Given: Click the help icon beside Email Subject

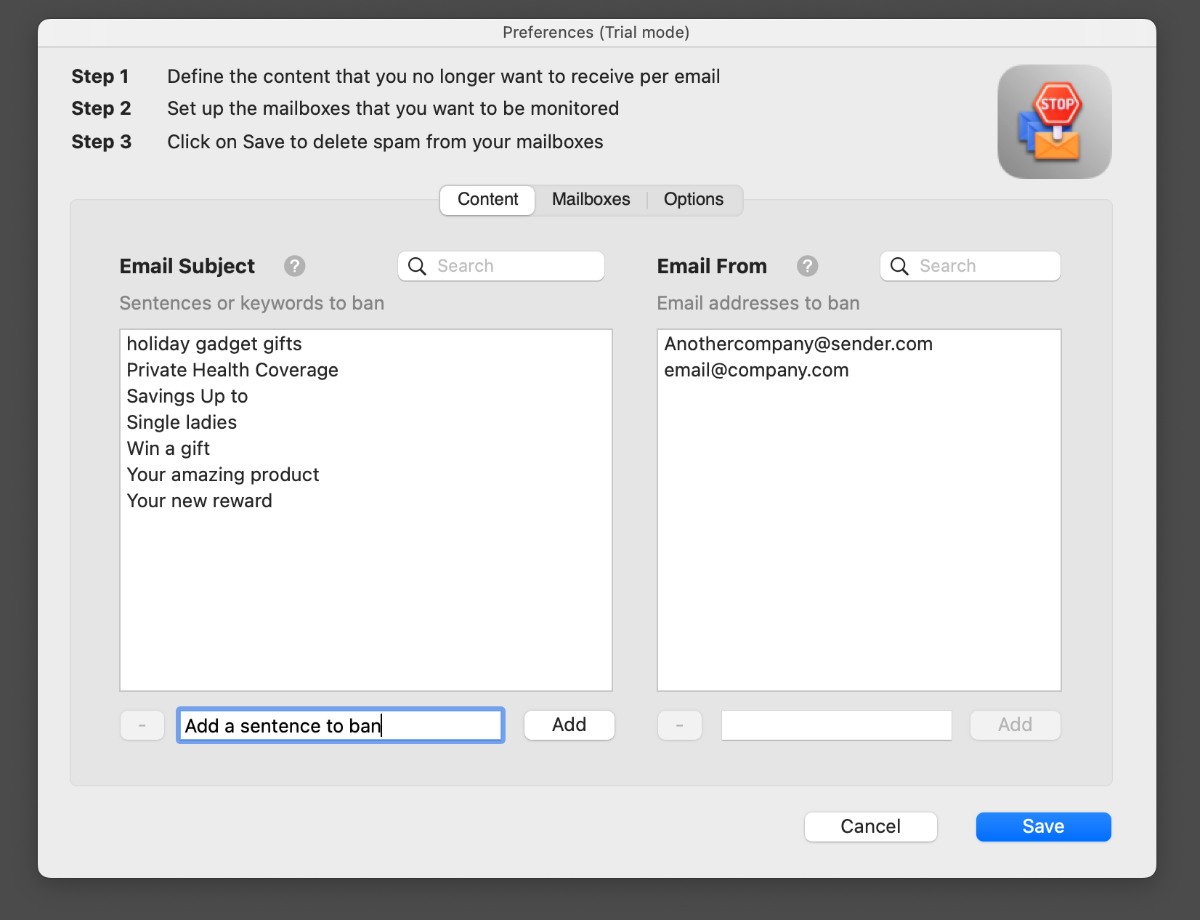Looking at the screenshot, I should point(294,266).
